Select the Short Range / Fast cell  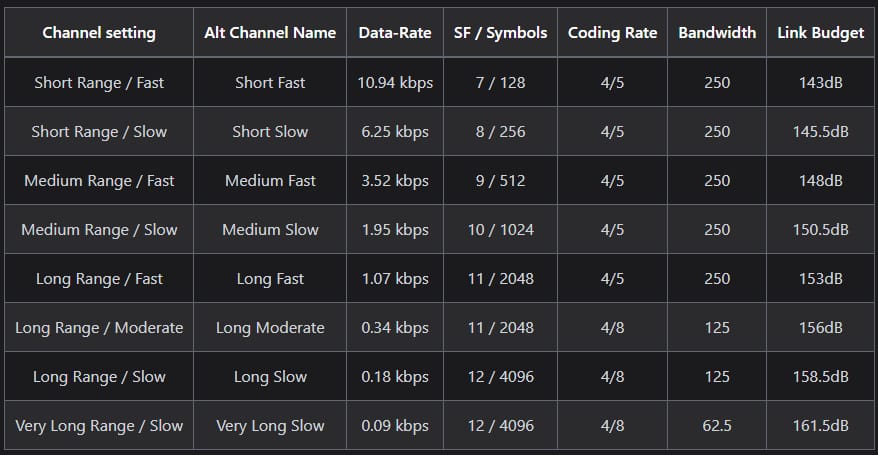pos(99,83)
